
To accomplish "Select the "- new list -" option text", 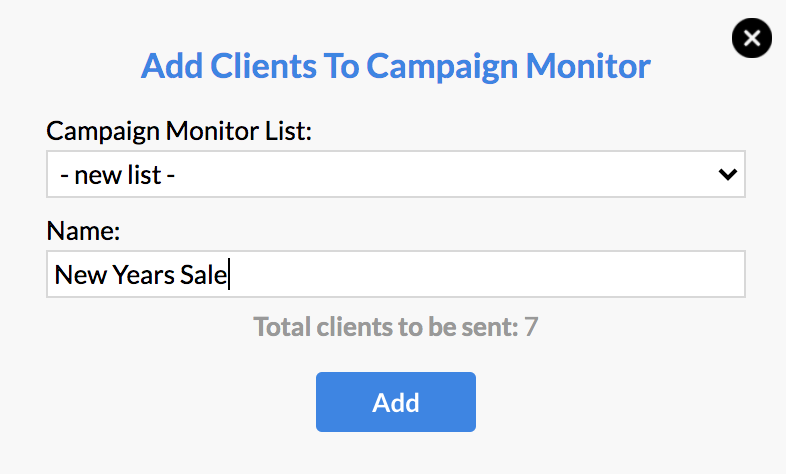I will click(x=117, y=175).
